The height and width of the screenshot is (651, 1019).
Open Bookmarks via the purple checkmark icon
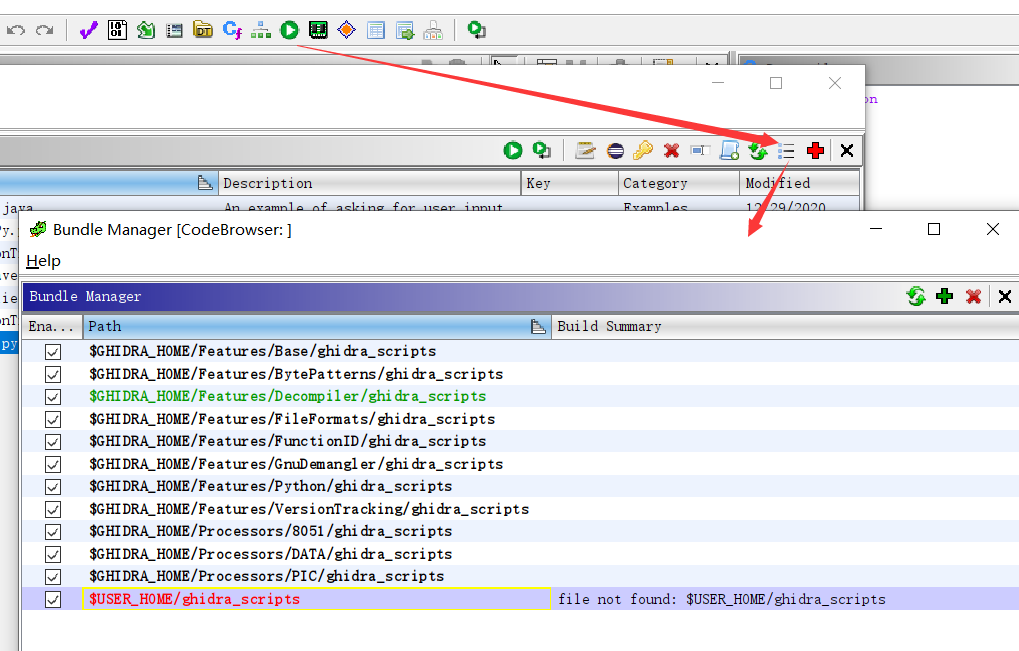pyautogui.click(x=88, y=30)
